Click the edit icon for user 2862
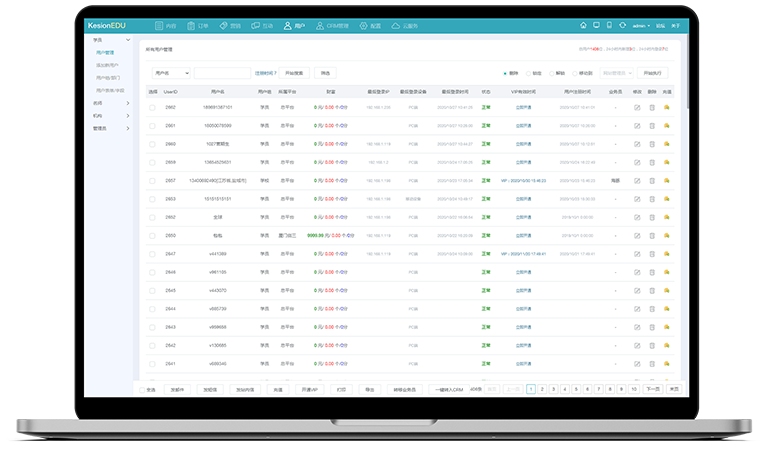The image size is (774, 455). coord(636,107)
